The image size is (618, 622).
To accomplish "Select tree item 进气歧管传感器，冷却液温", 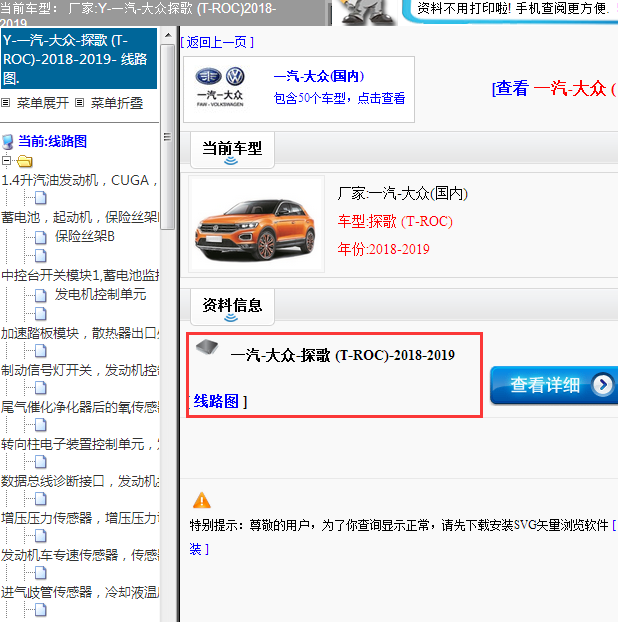I will click(x=80, y=592).
